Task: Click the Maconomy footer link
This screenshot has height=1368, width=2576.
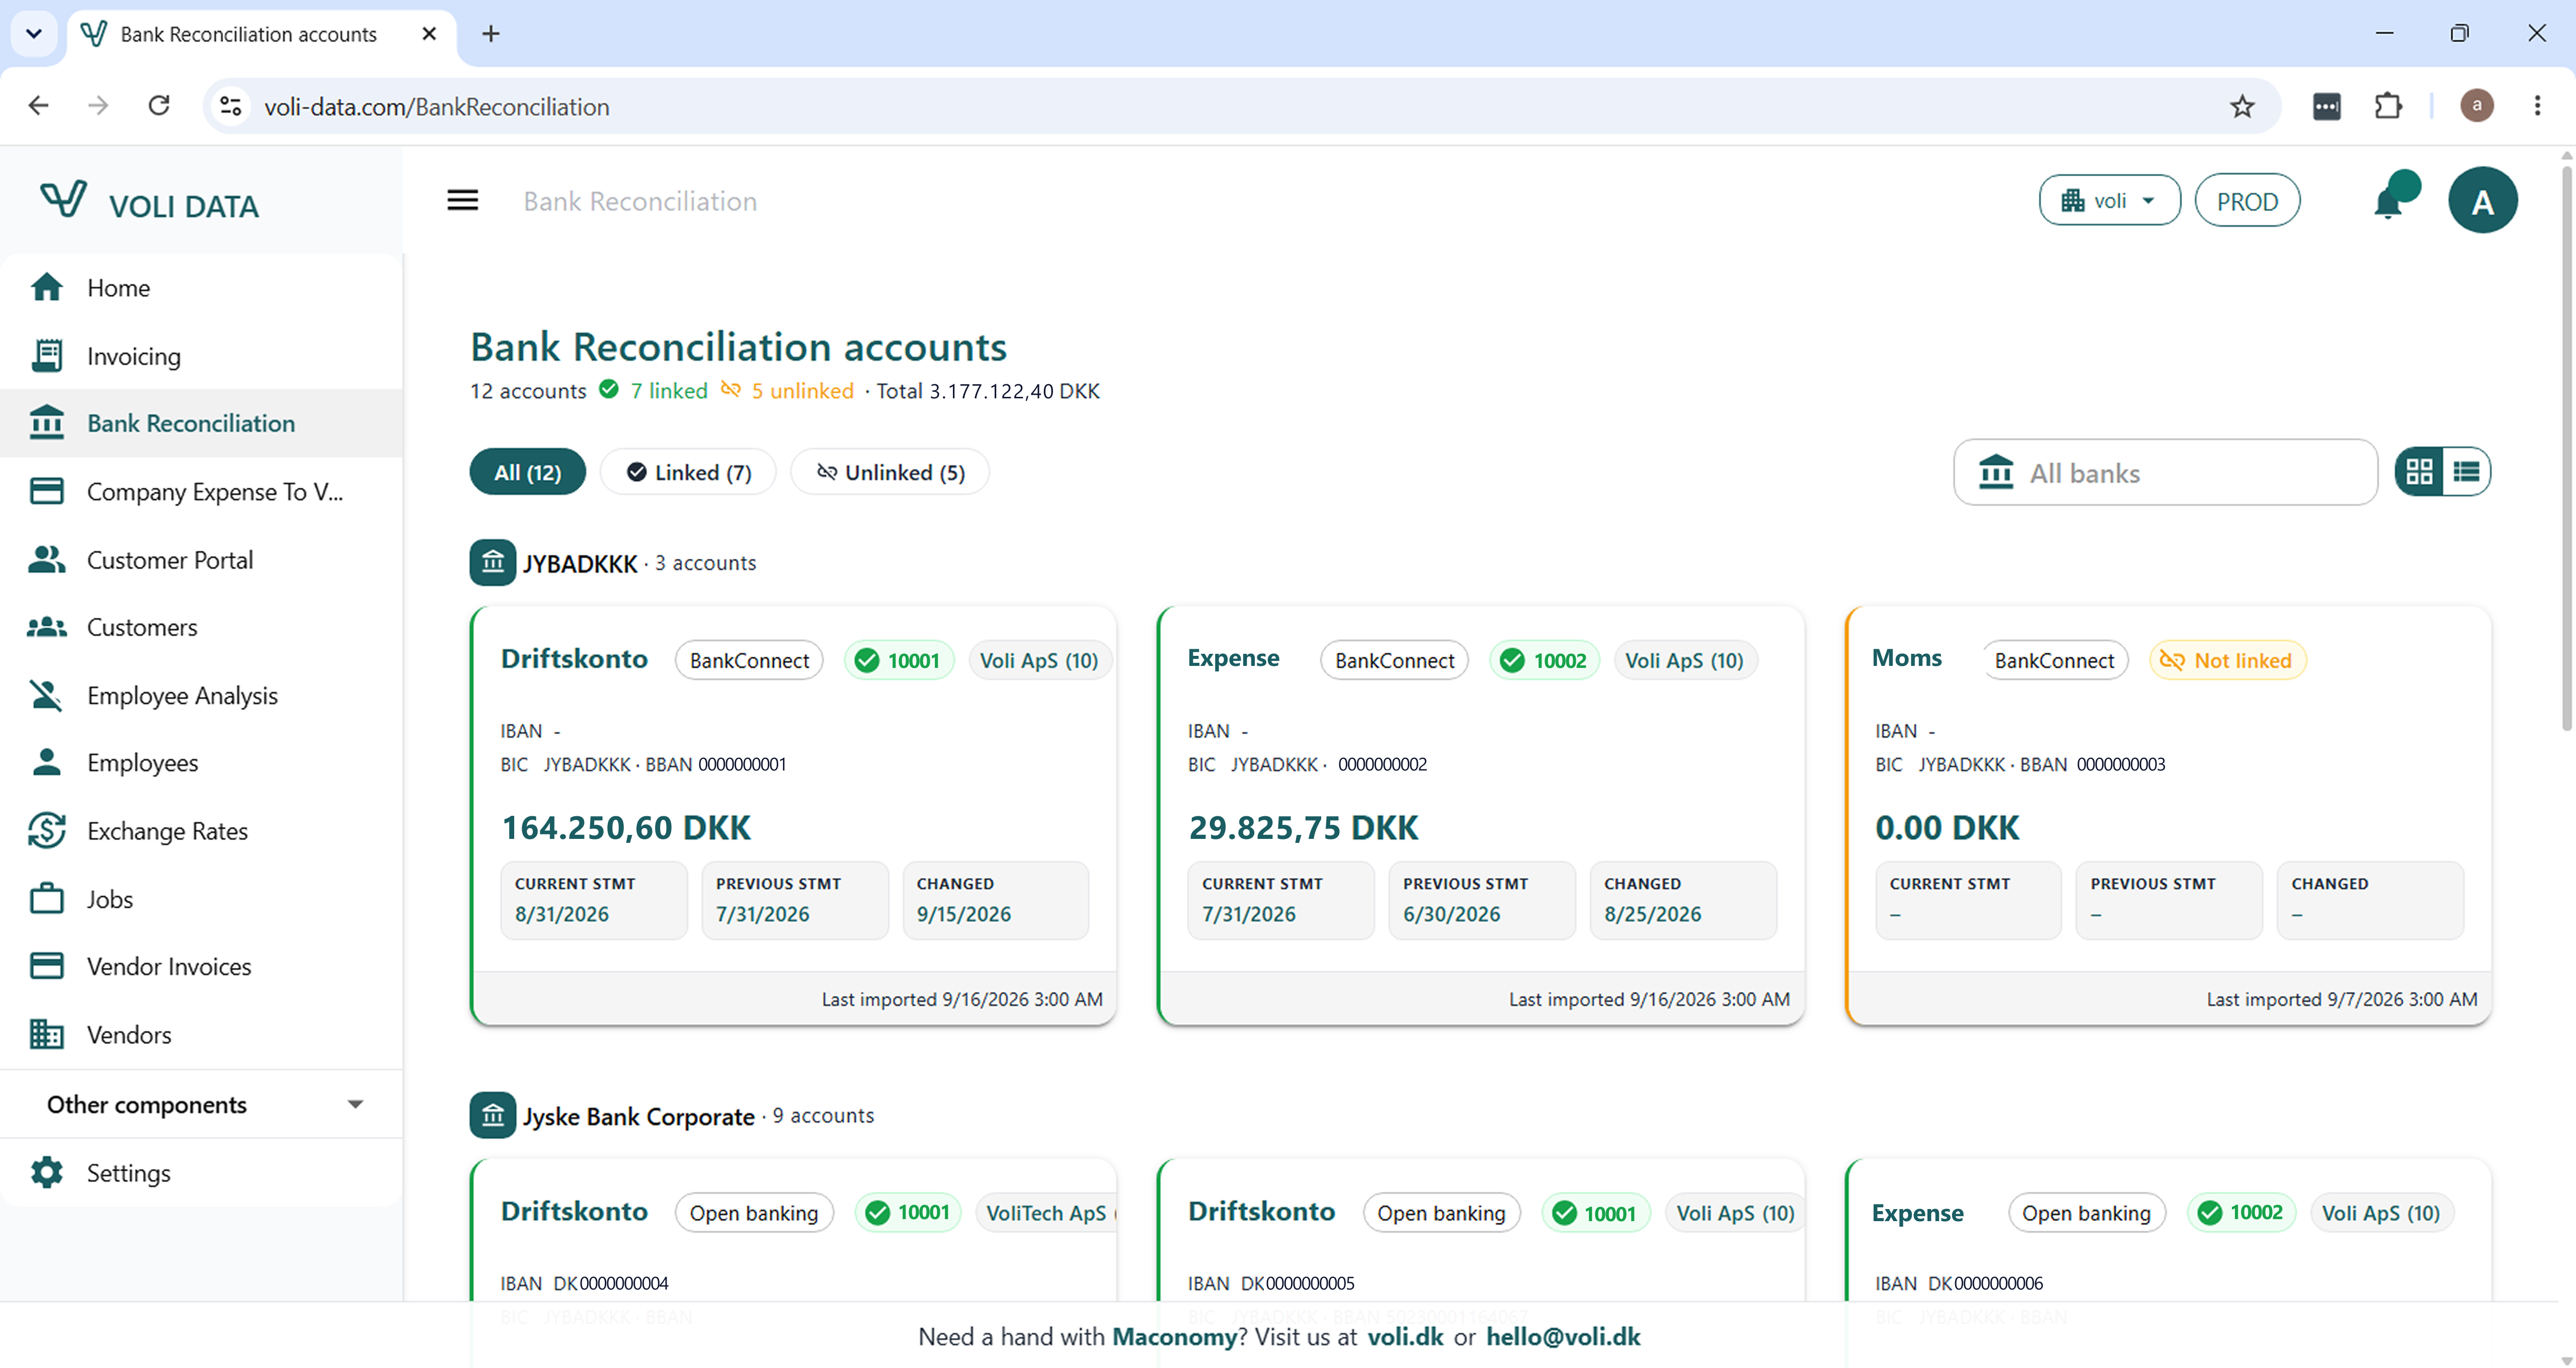Action: 1174,1337
